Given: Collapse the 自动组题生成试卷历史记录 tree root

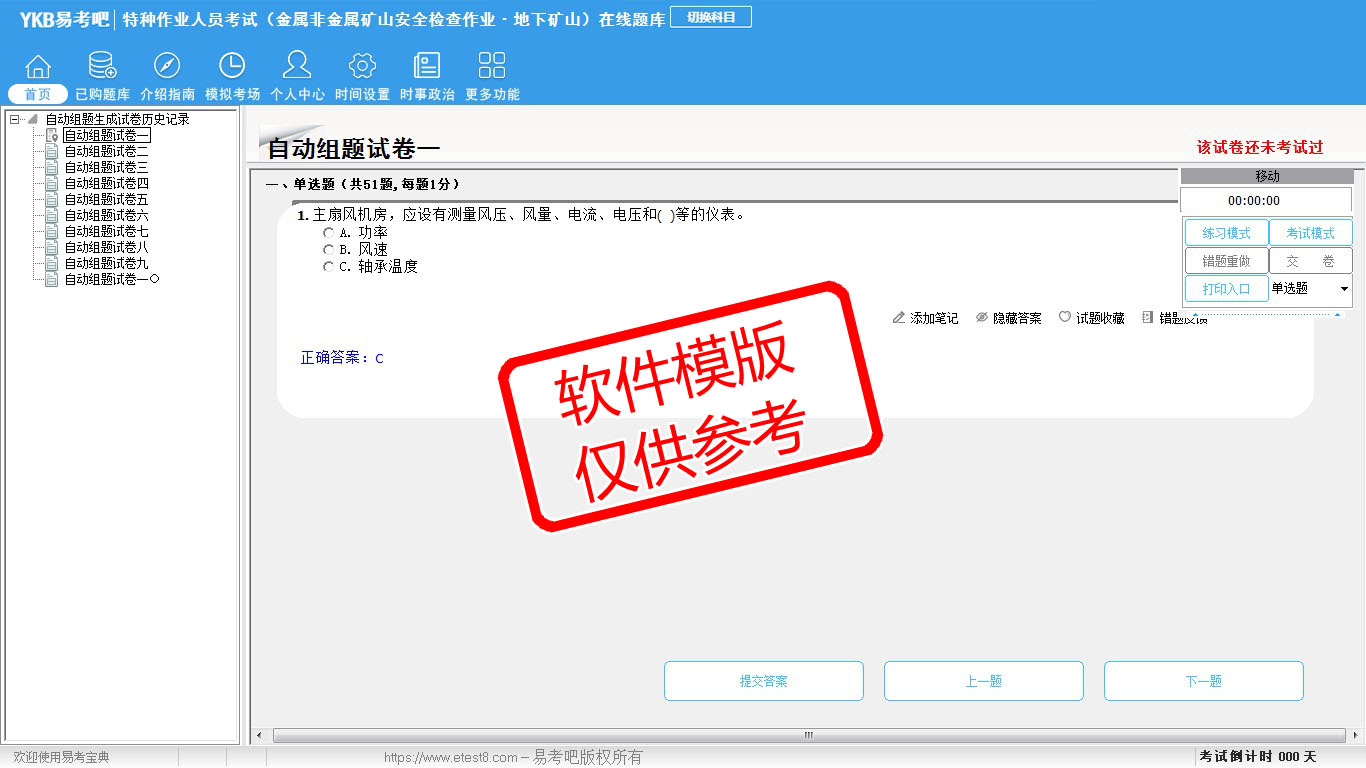Looking at the screenshot, I should 14,120.
